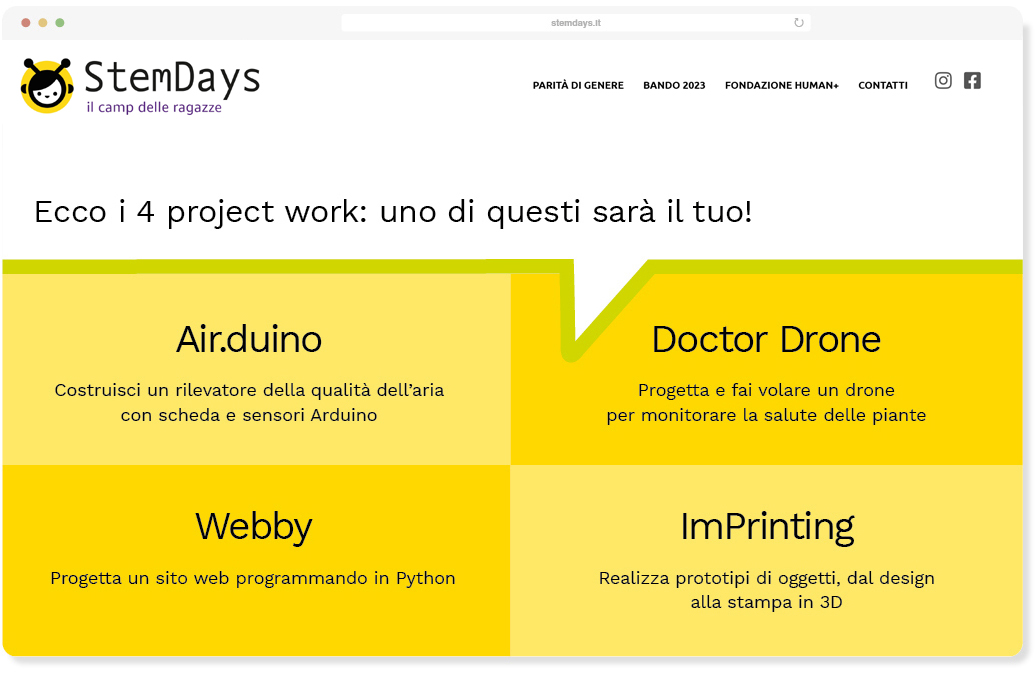
Task: Select the ImPrinting project title
Action: [x=767, y=527]
